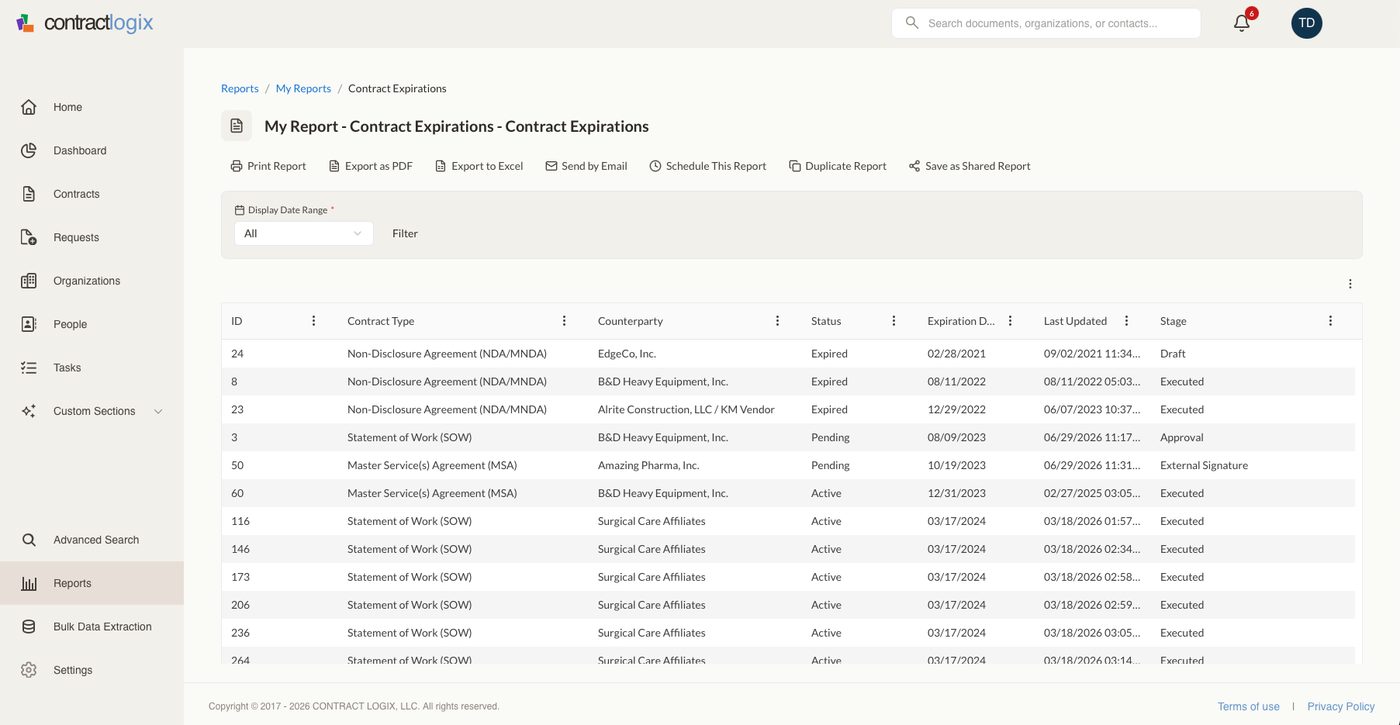Image resolution: width=1400 pixels, height=725 pixels.
Task: Click the contractlogix logo
Action: tap(85, 23)
